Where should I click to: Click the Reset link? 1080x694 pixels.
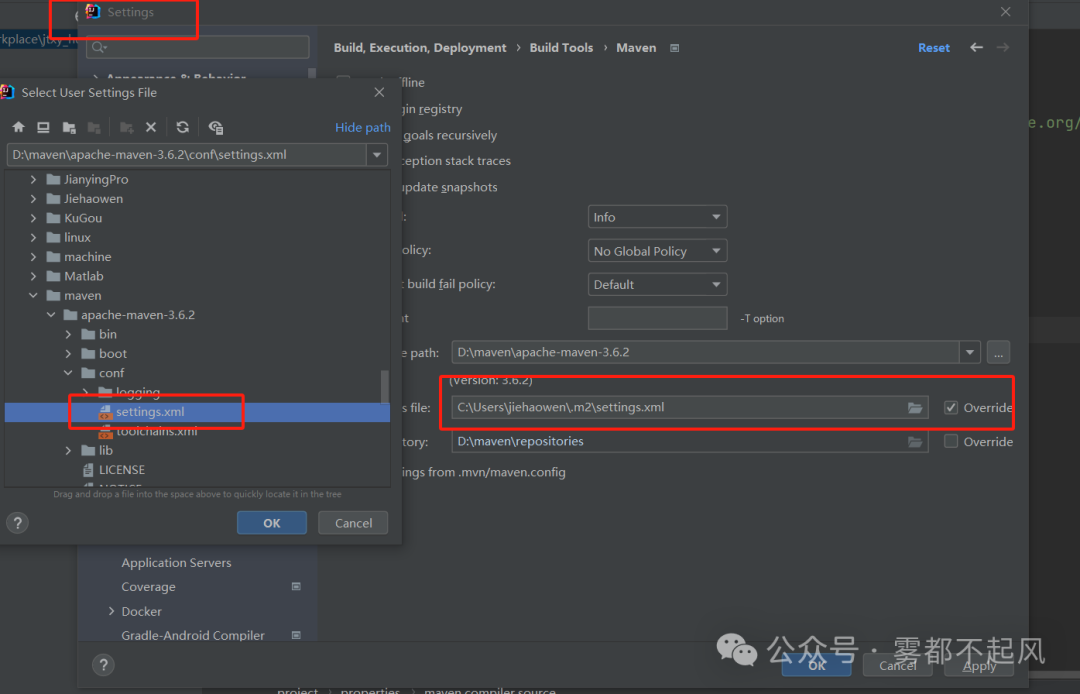(933, 47)
